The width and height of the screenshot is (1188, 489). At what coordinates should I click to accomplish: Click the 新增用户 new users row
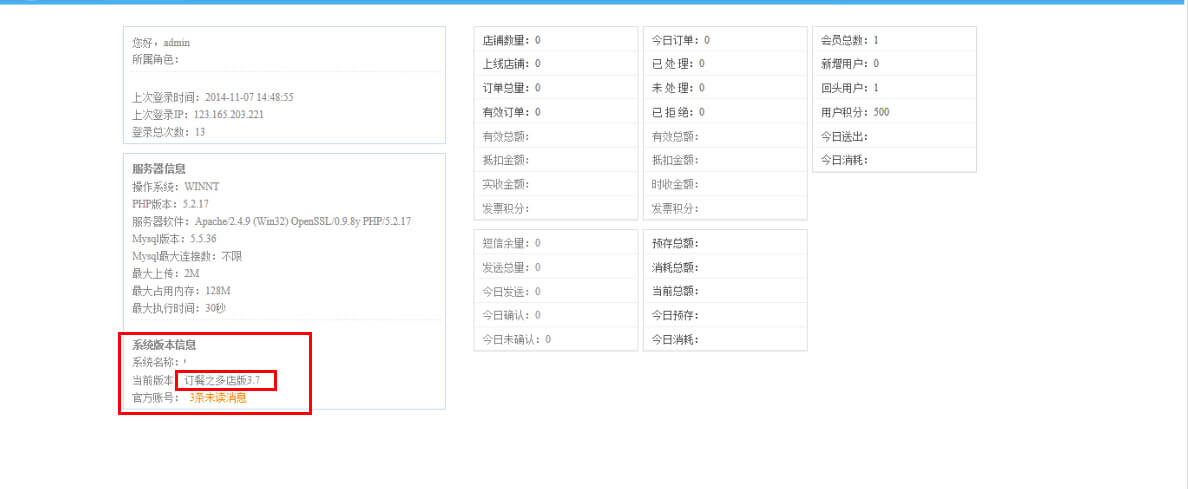[x=894, y=64]
